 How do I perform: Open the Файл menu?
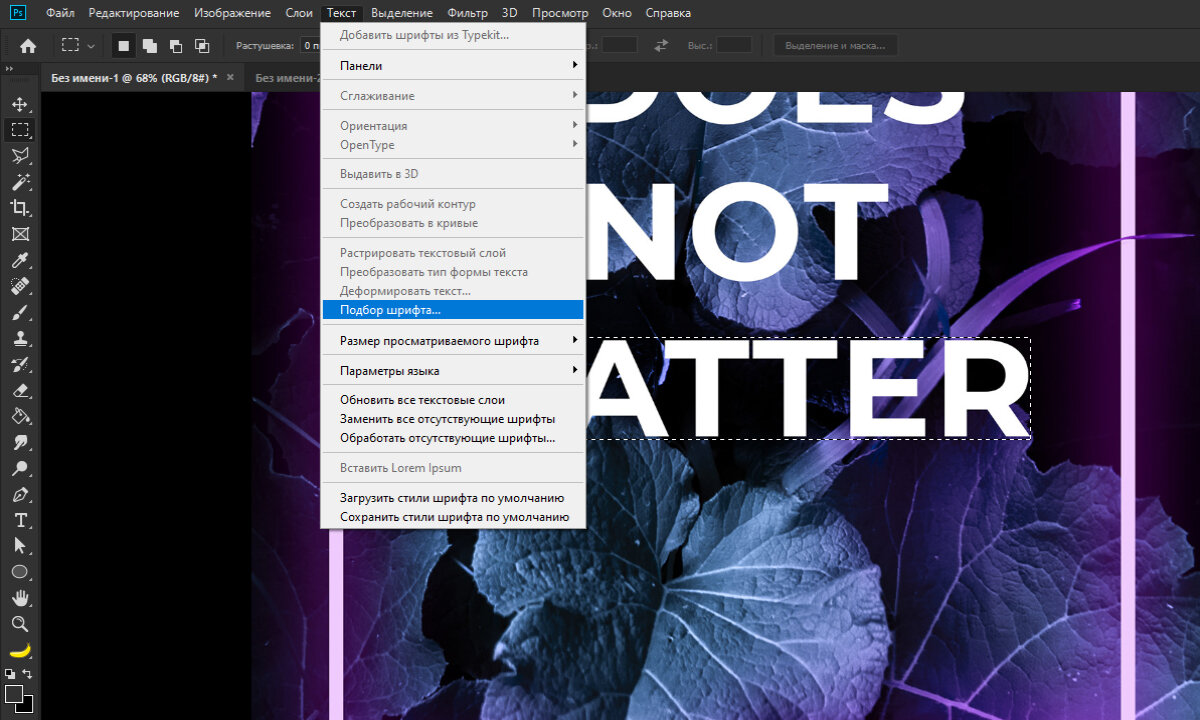pos(60,13)
